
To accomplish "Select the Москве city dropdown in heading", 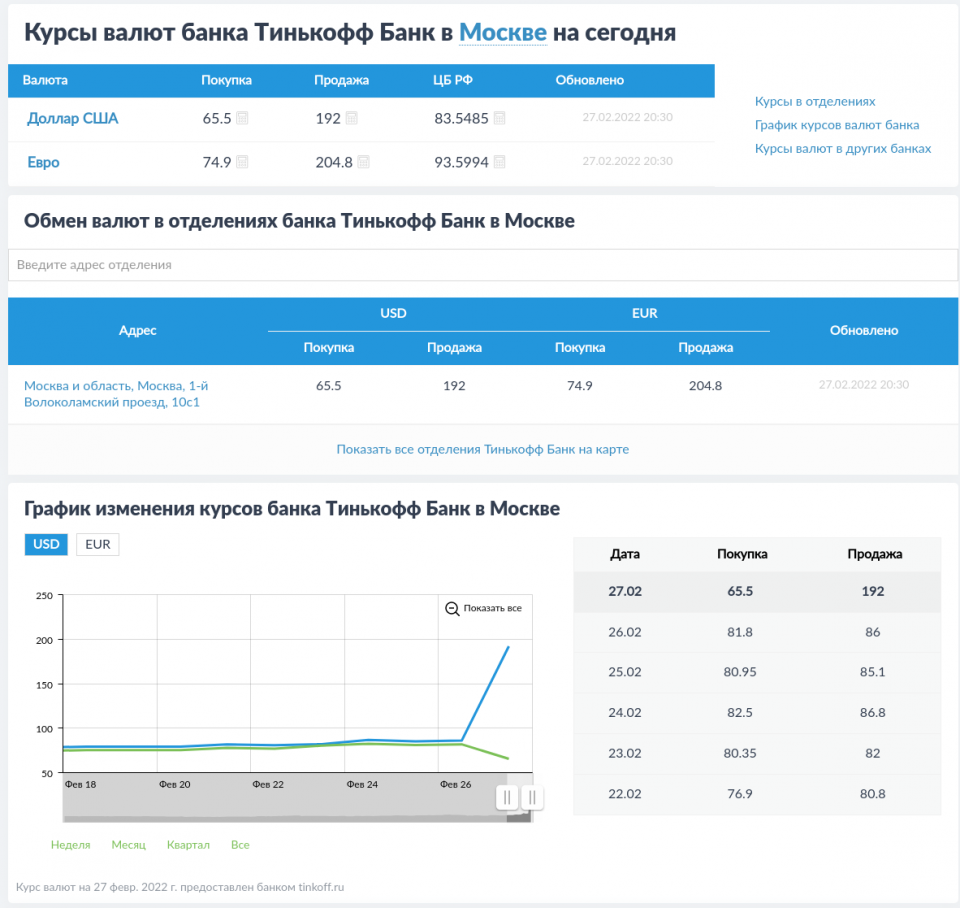I will [x=502, y=33].
